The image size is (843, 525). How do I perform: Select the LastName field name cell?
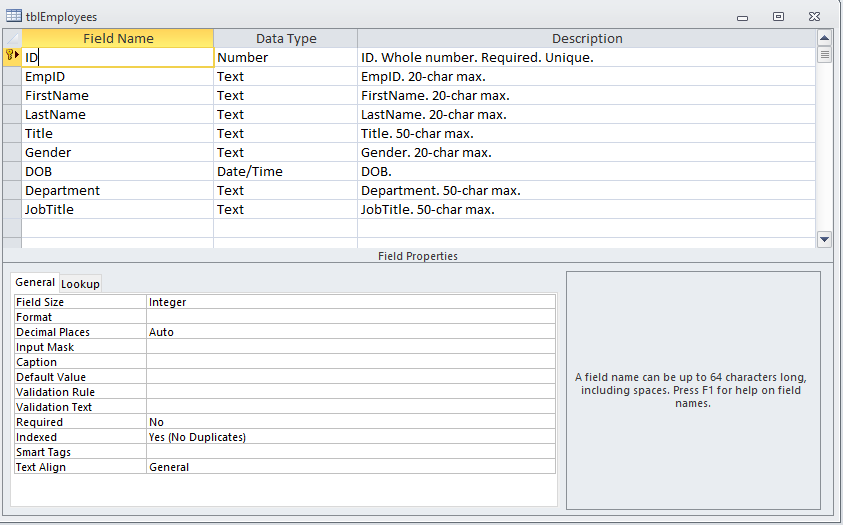[x=118, y=114]
